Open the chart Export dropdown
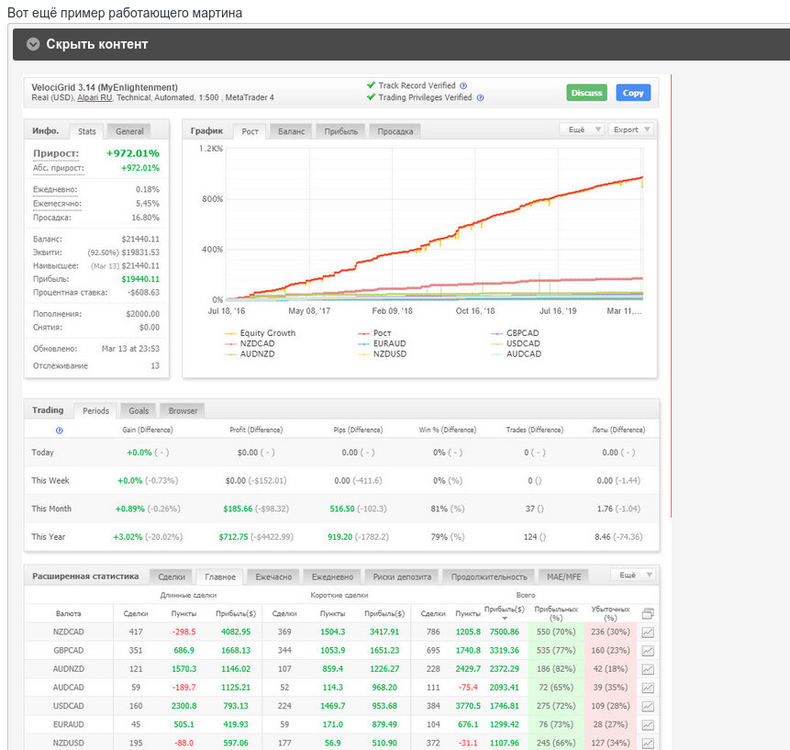 (631, 129)
